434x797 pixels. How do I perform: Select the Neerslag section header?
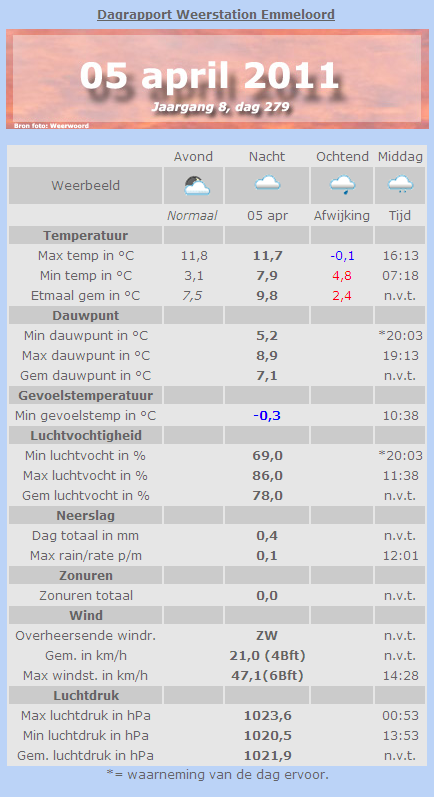tap(85, 515)
